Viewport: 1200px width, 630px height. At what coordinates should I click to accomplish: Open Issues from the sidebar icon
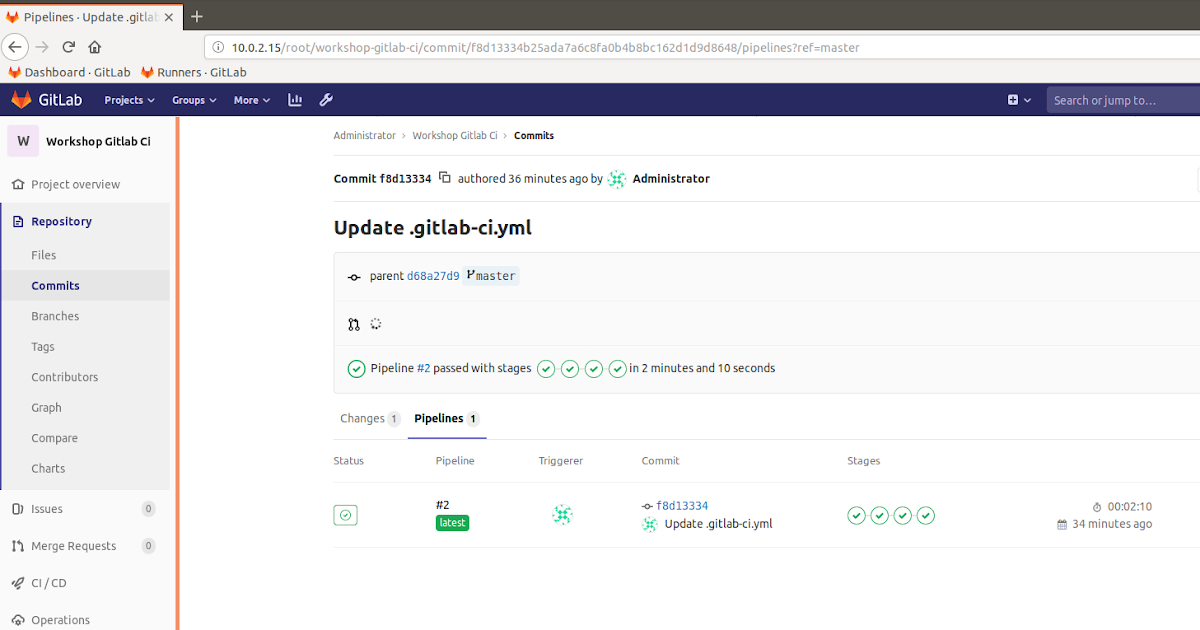16,508
